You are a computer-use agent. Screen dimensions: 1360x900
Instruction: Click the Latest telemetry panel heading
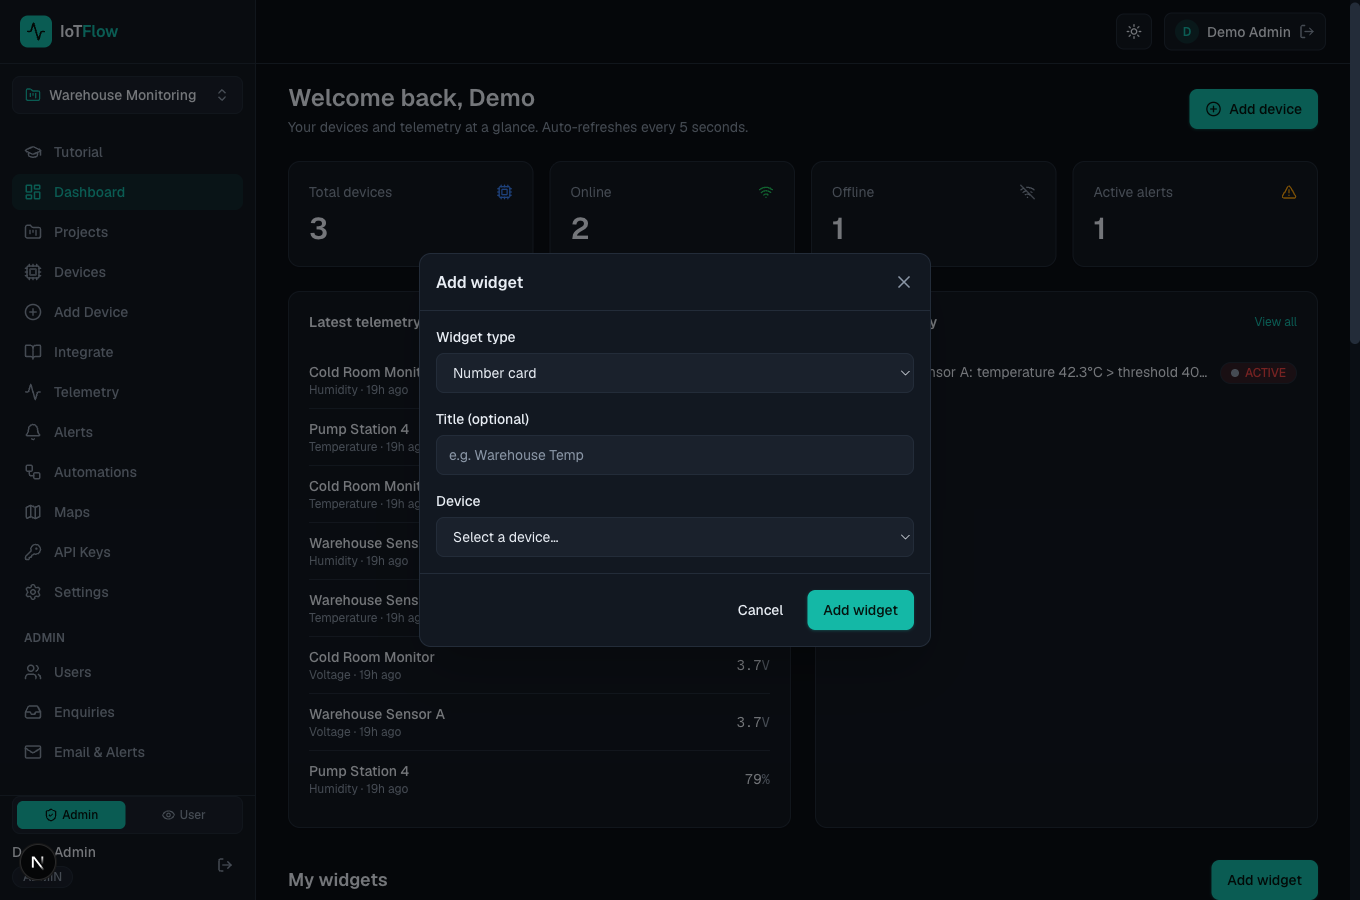click(x=364, y=322)
